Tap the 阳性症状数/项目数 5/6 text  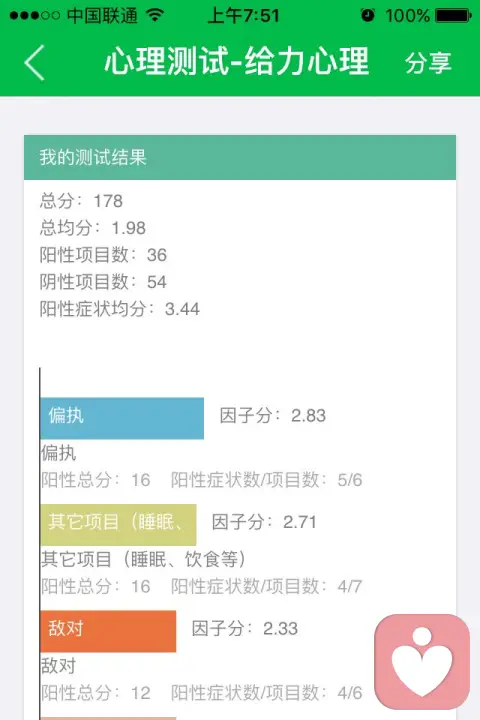coord(266,480)
